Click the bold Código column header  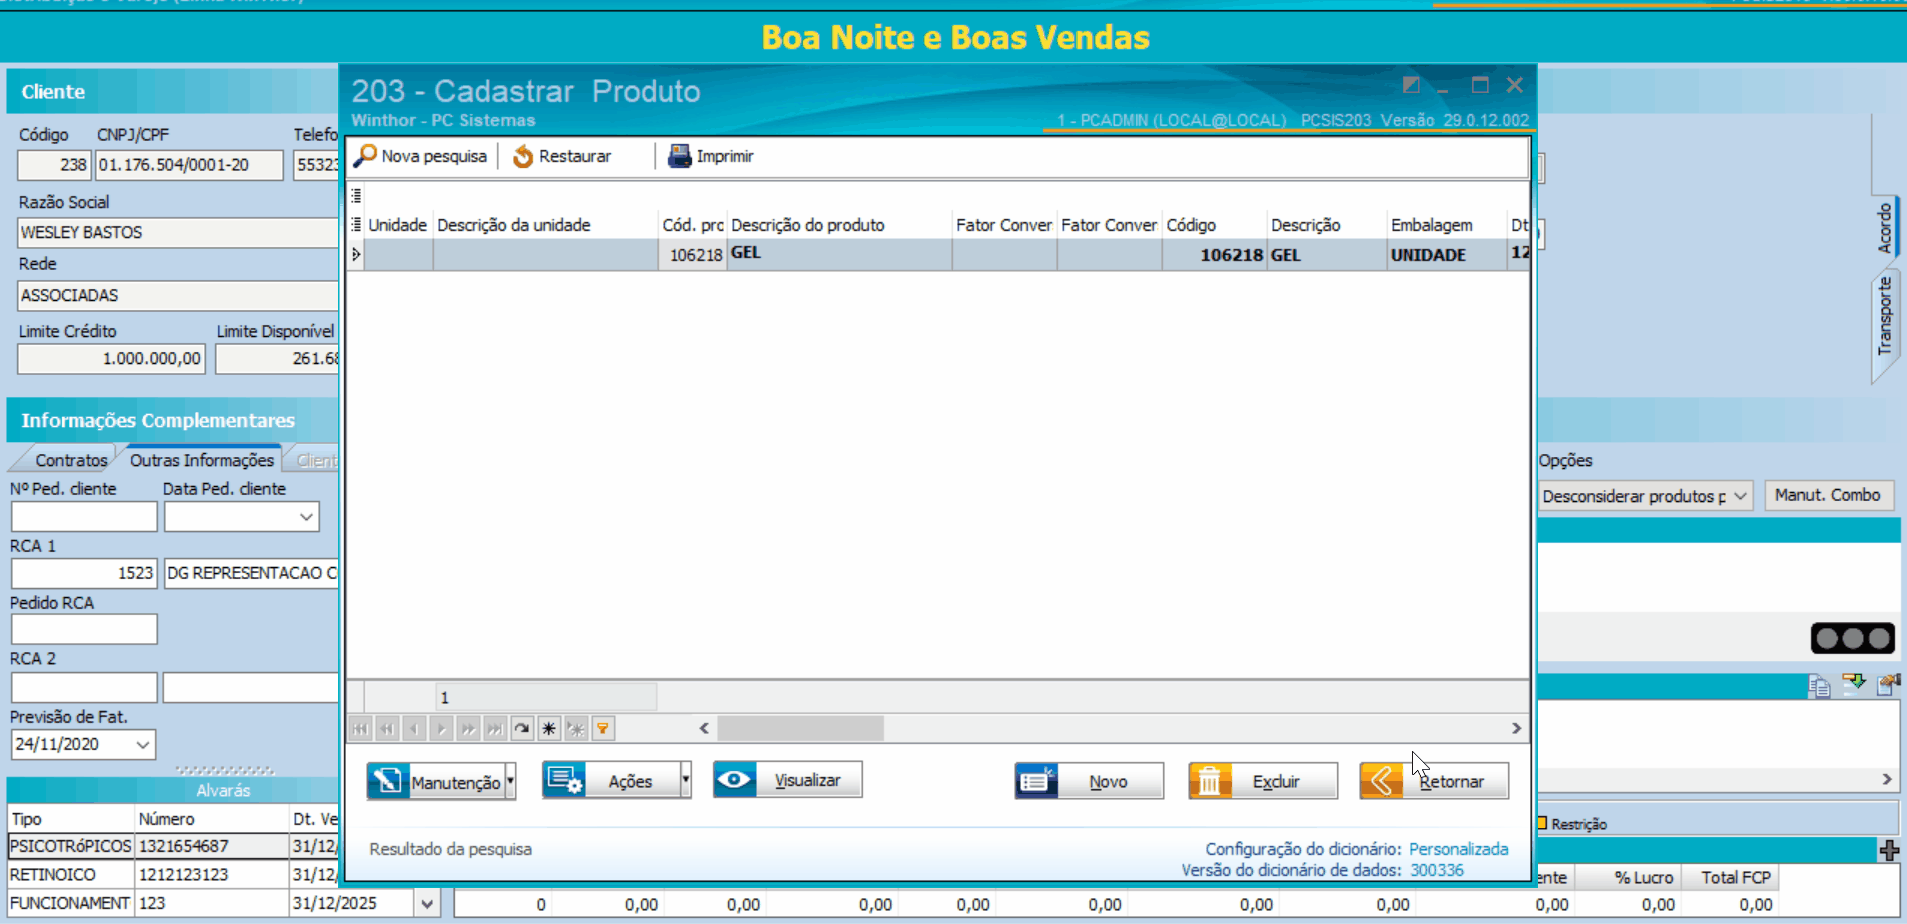(x=1214, y=225)
